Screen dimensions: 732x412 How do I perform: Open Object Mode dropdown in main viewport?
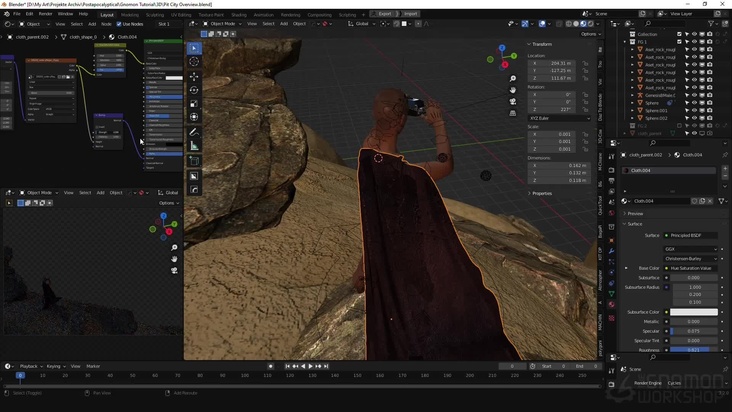tap(222, 24)
